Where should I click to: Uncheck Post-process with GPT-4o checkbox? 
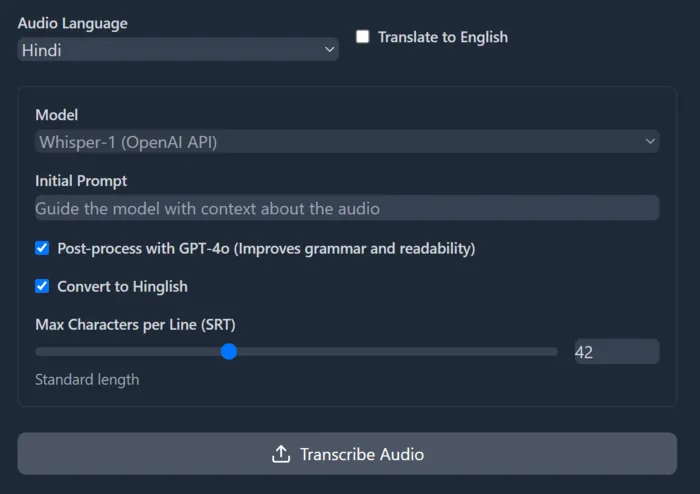click(42, 248)
